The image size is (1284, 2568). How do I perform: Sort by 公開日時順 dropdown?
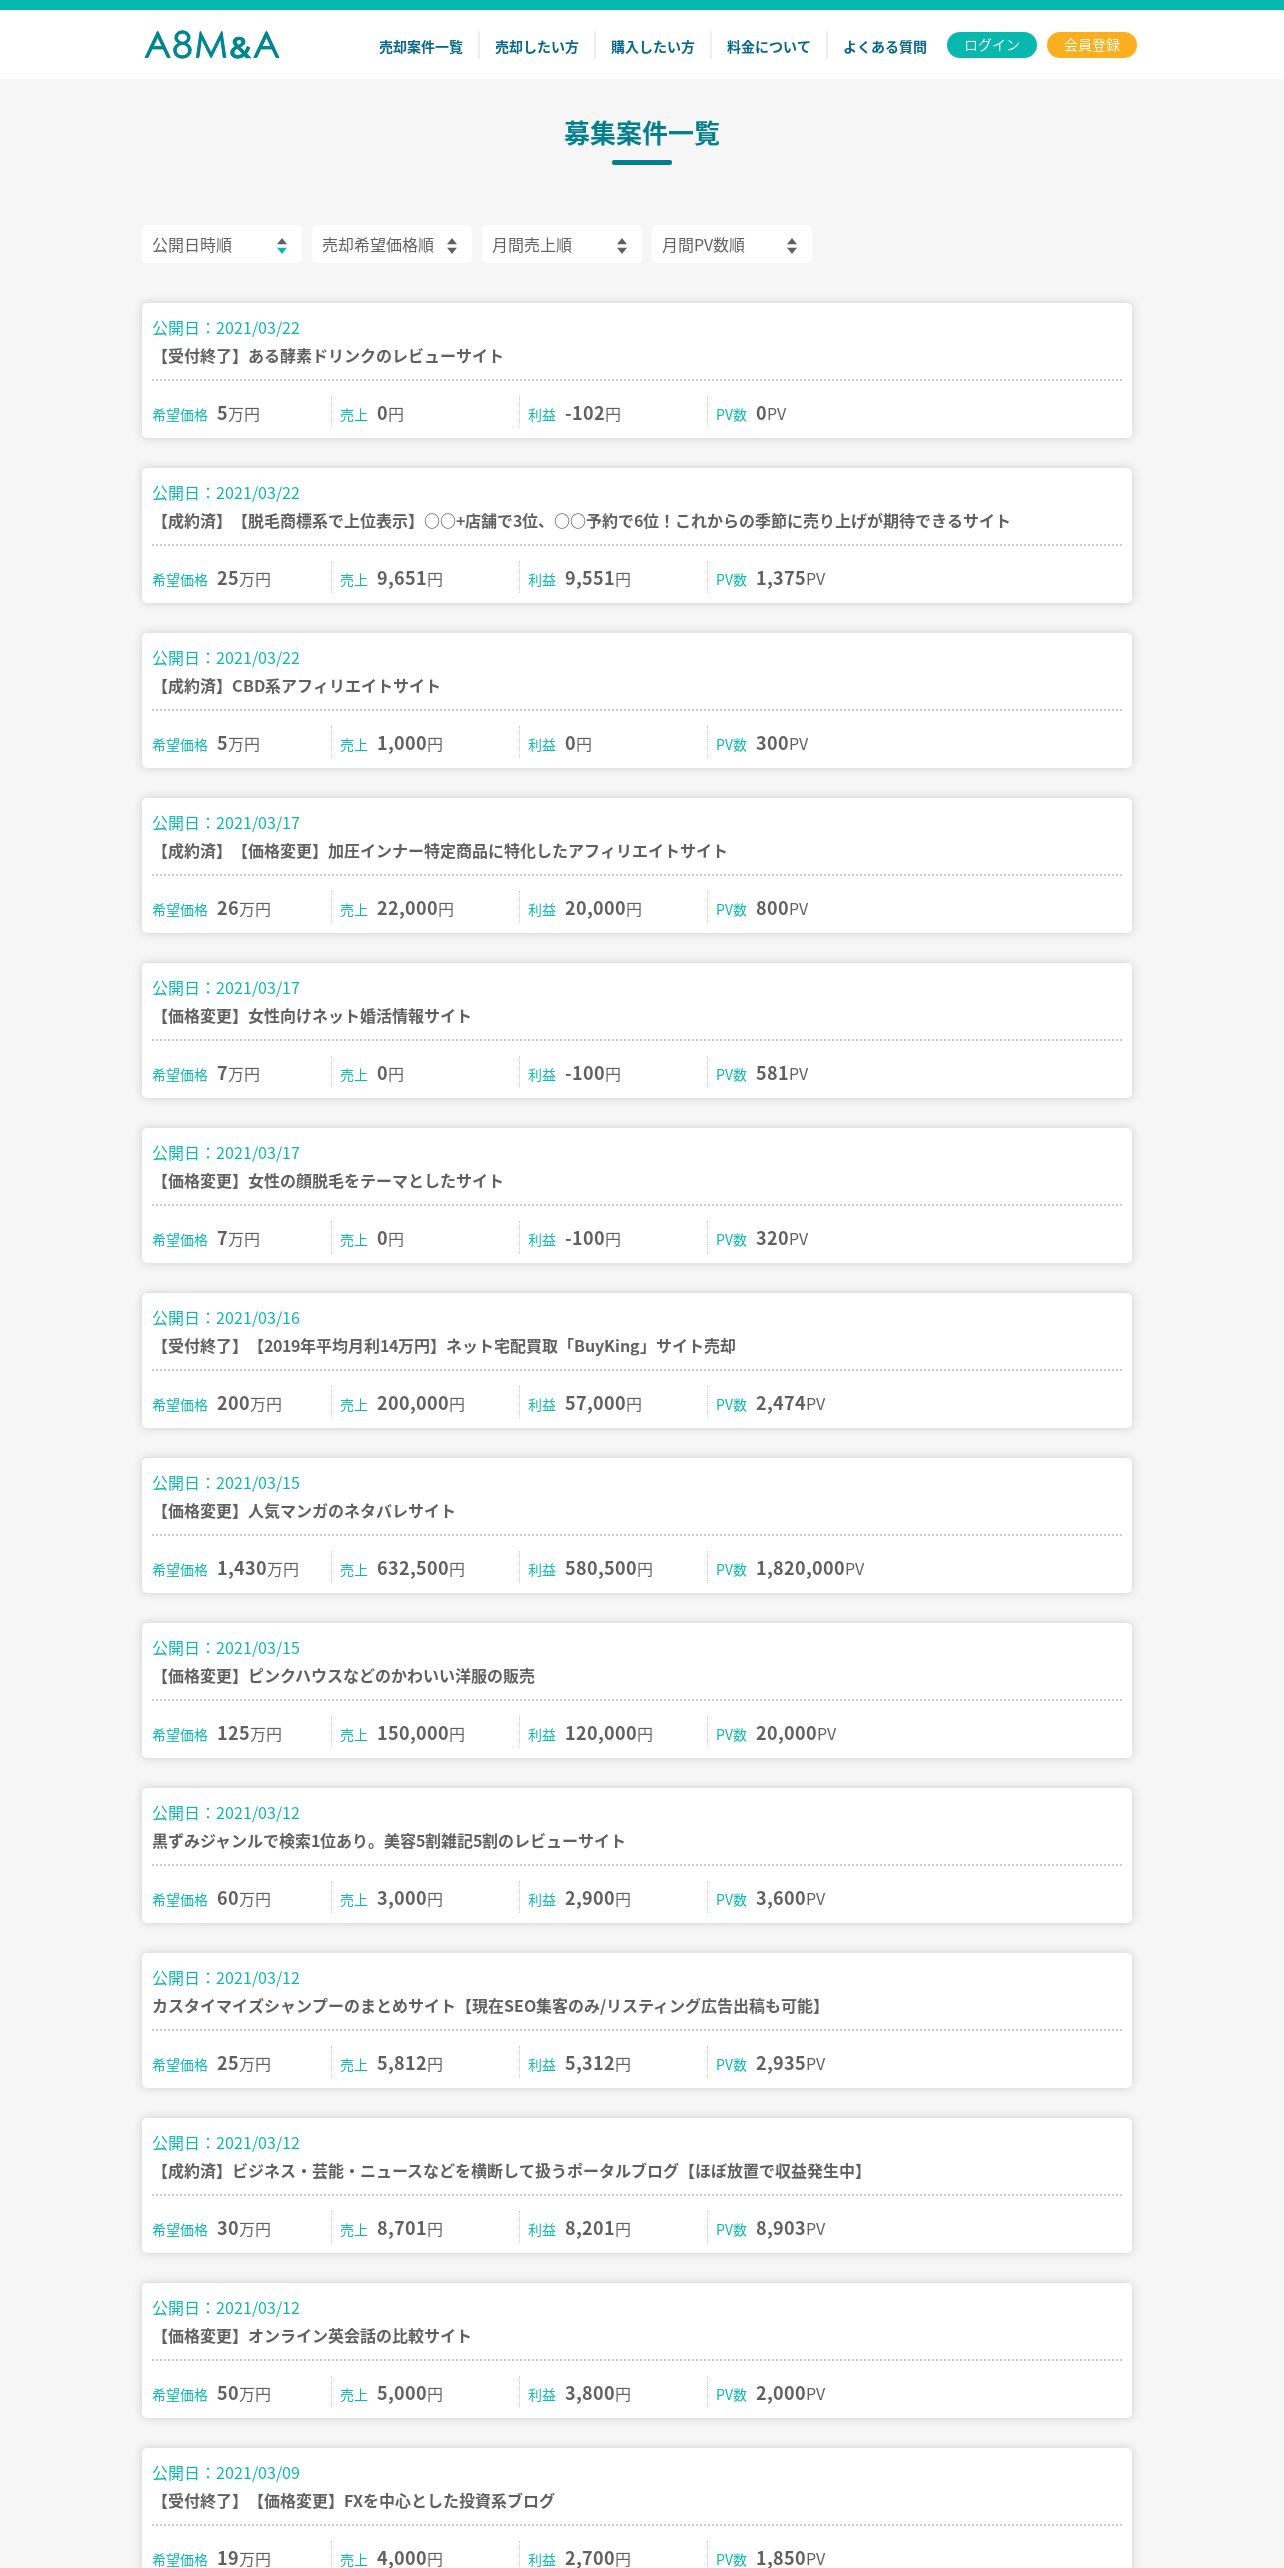click(222, 245)
